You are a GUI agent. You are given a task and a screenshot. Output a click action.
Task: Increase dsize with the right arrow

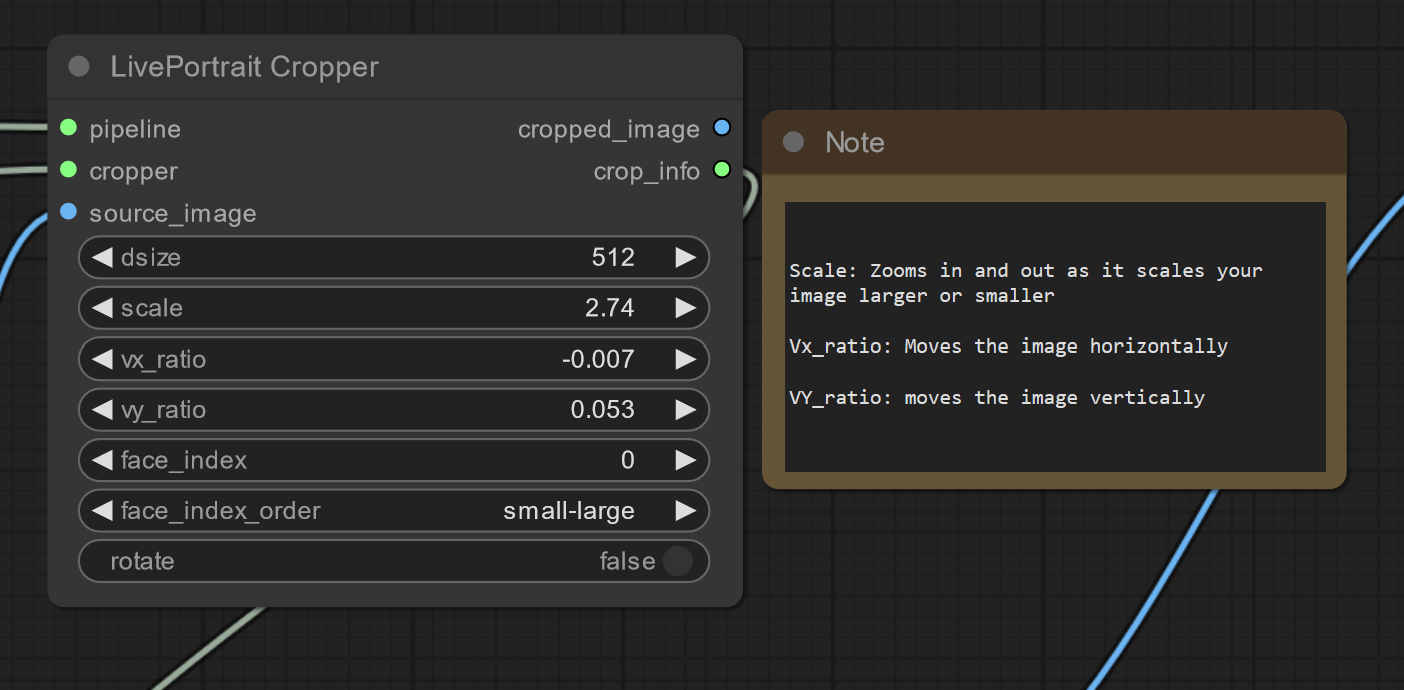click(x=685, y=257)
